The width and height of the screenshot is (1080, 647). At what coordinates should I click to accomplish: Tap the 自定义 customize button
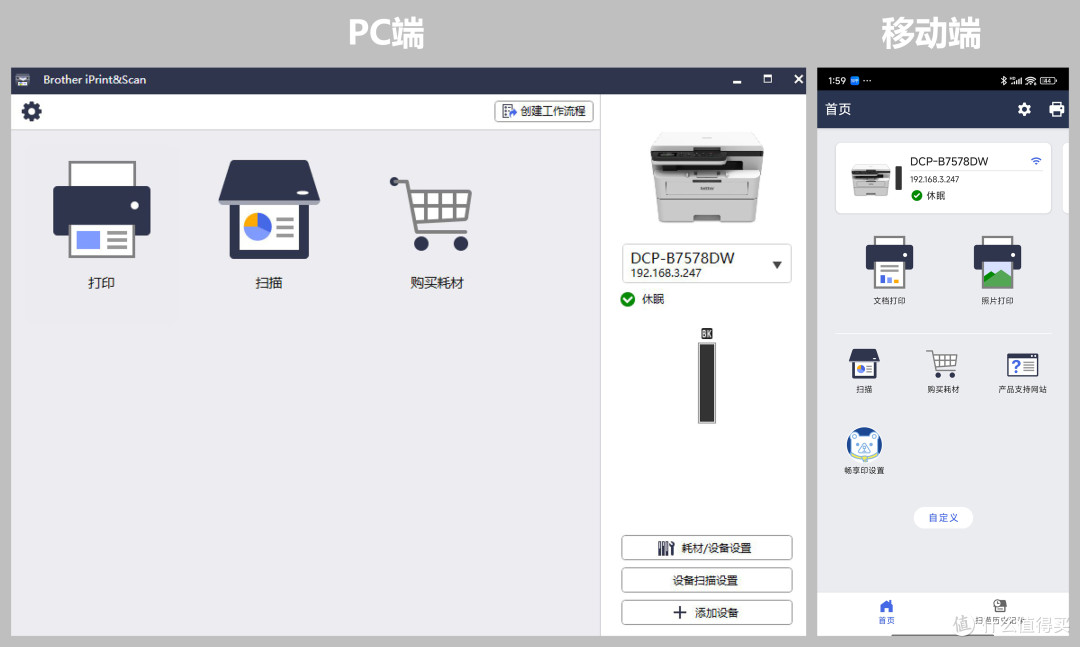943,517
